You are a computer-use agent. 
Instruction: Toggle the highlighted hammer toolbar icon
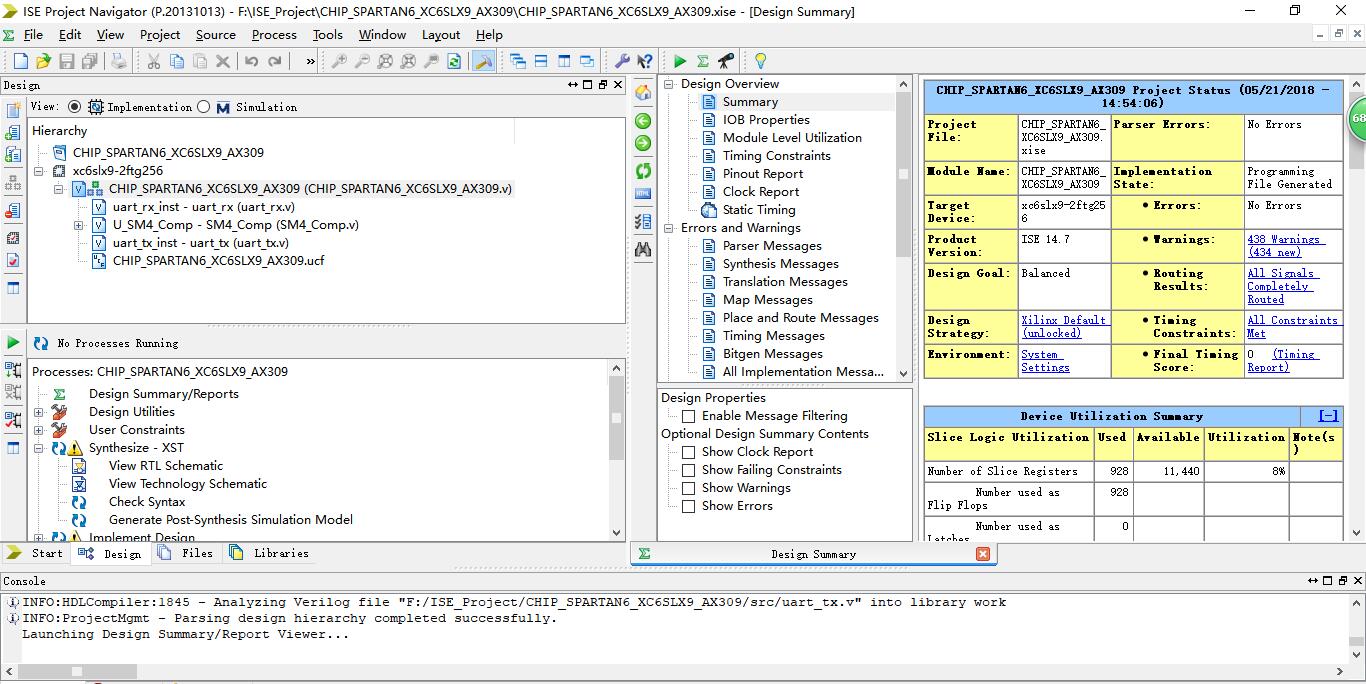pyautogui.click(x=483, y=61)
